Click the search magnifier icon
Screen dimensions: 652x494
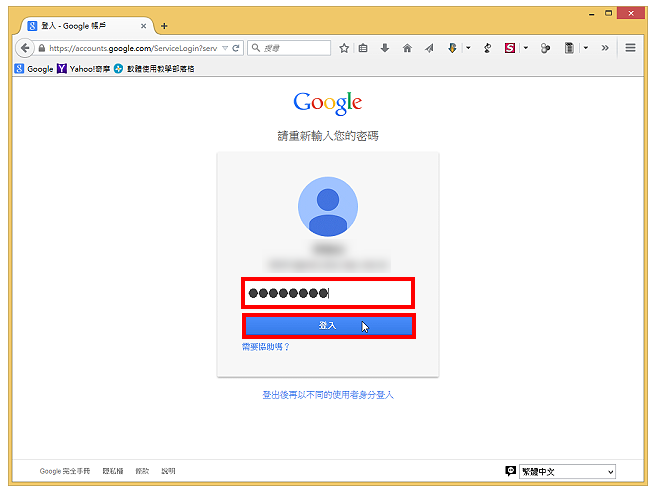pyautogui.click(x=256, y=48)
